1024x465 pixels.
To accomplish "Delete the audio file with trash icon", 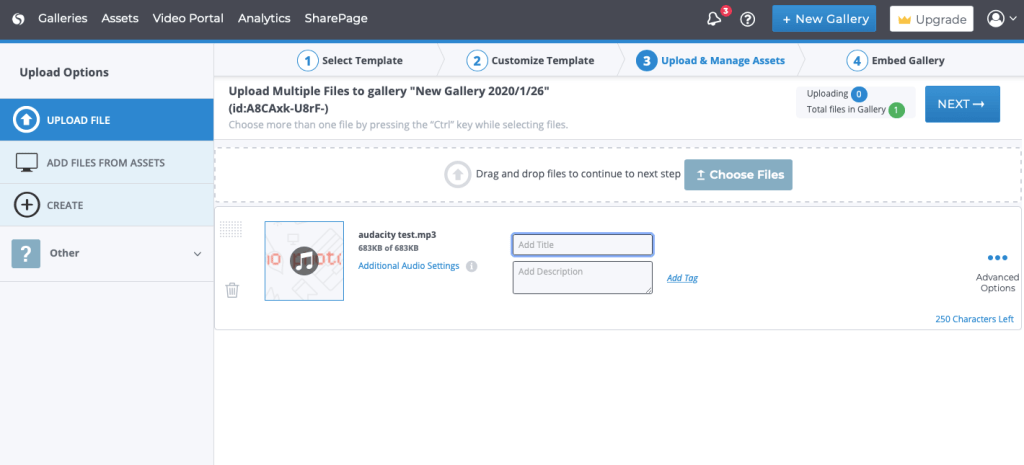I will [232, 290].
